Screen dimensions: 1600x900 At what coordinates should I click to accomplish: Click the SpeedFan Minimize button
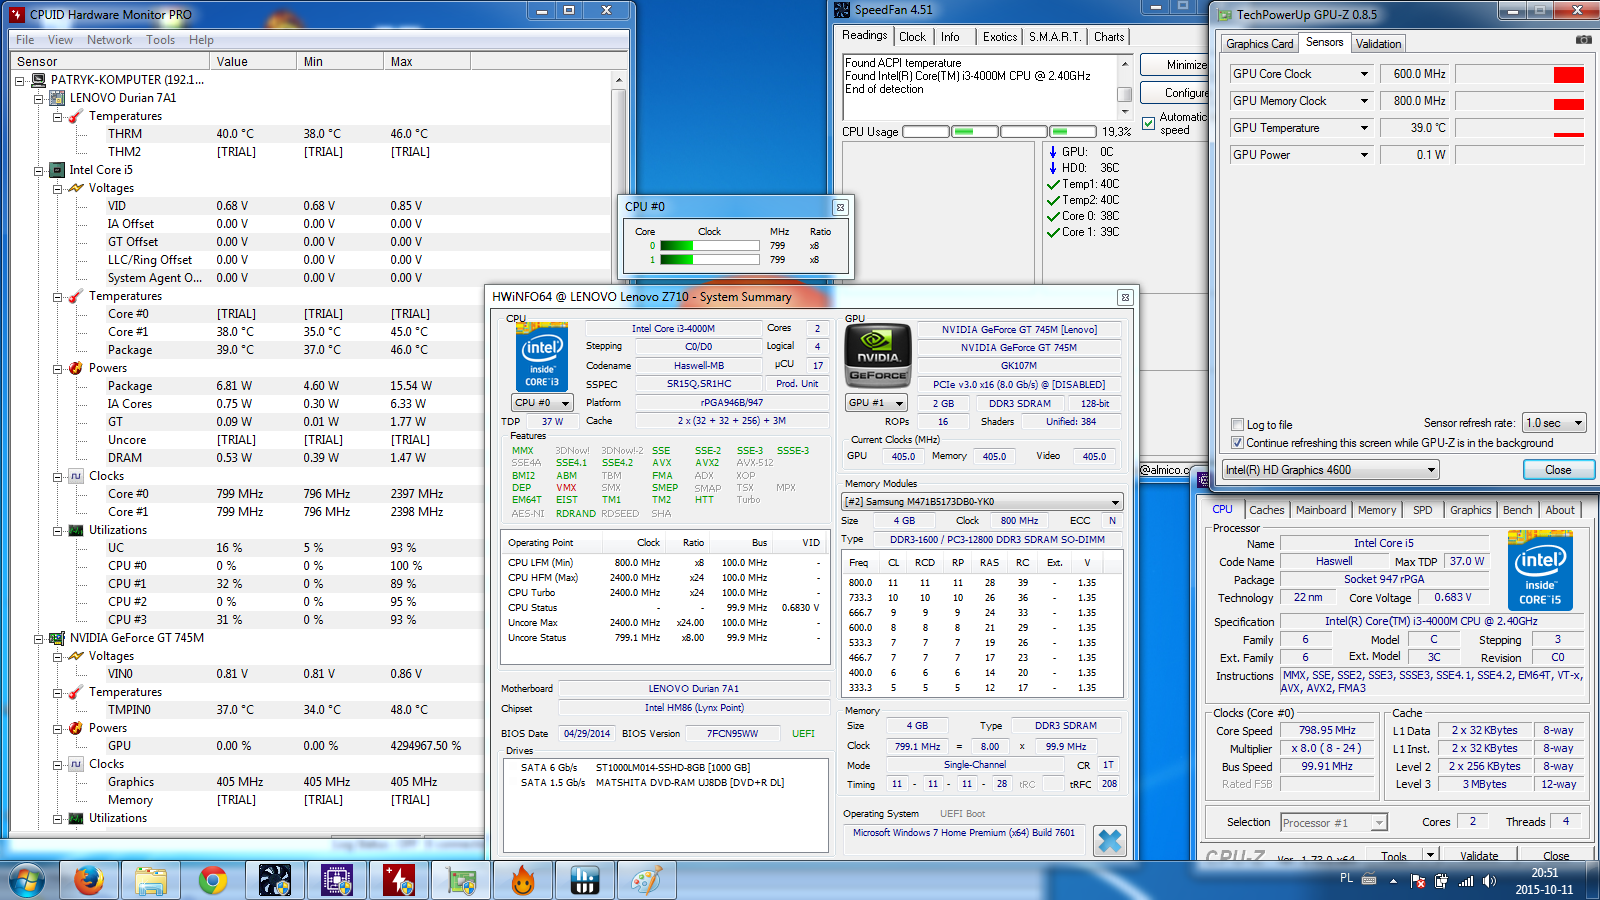pyautogui.click(x=1176, y=65)
